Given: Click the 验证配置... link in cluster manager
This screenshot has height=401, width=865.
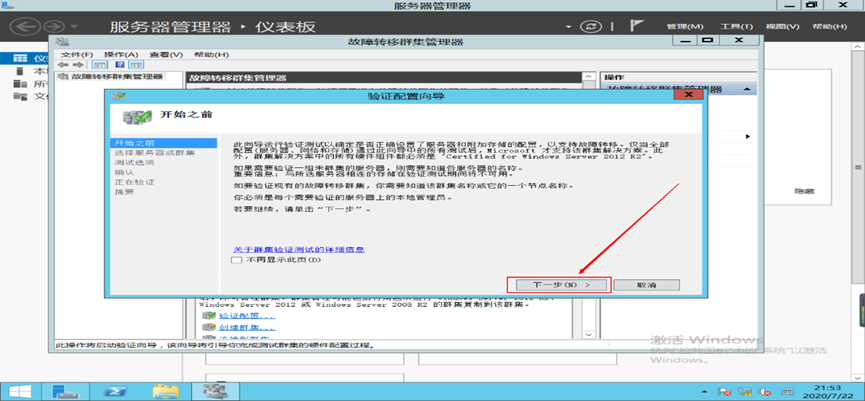Looking at the screenshot, I should pyautogui.click(x=247, y=317).
